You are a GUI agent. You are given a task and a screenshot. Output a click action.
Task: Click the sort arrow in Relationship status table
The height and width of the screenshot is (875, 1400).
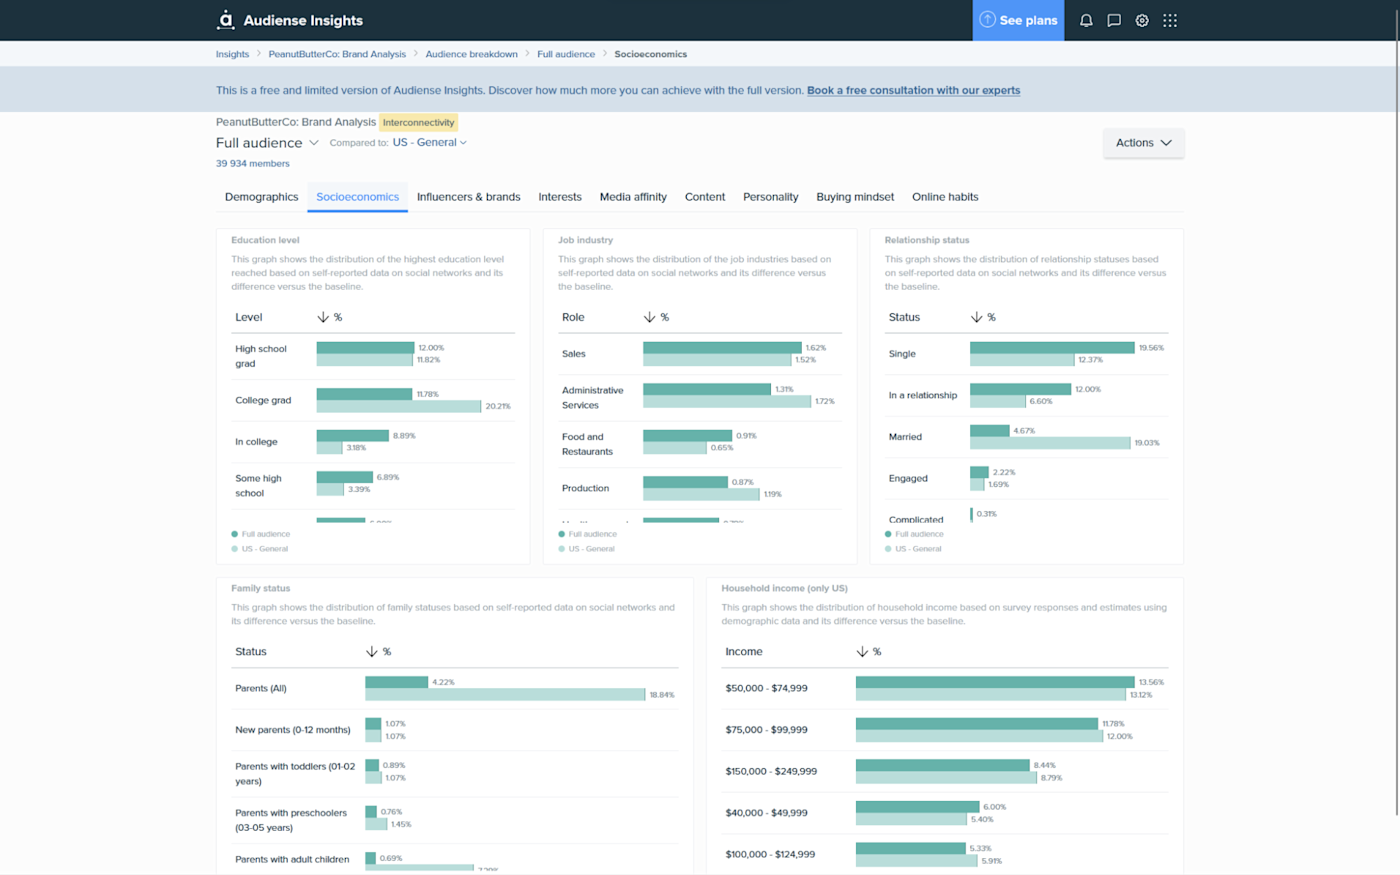coord(977,317)
